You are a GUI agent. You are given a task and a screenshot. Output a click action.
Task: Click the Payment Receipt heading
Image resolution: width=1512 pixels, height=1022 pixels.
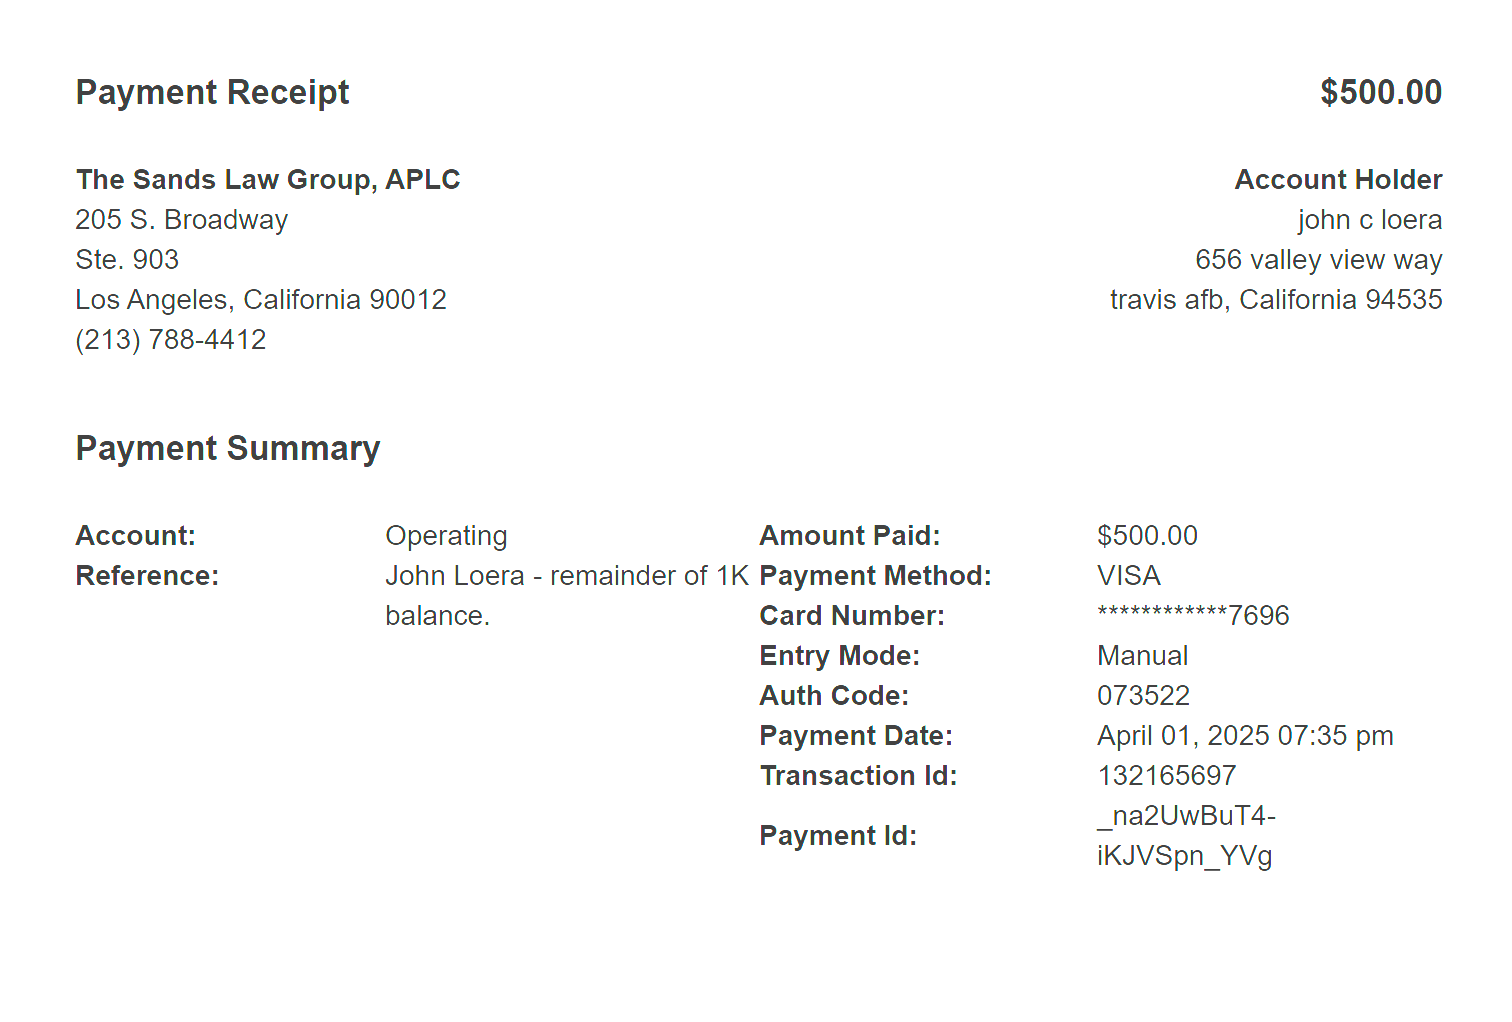(213, 92)
